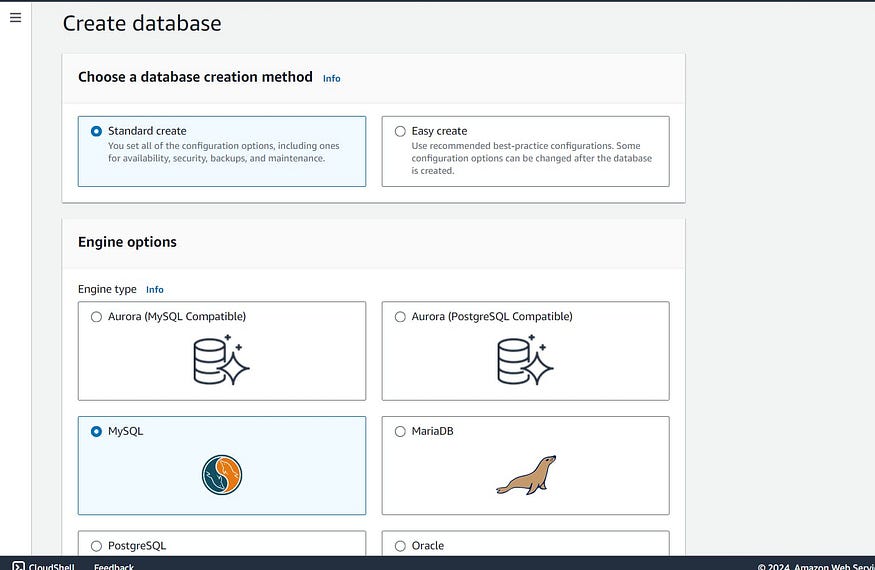Open Info link beside Engine type

(x=155, y=290)
